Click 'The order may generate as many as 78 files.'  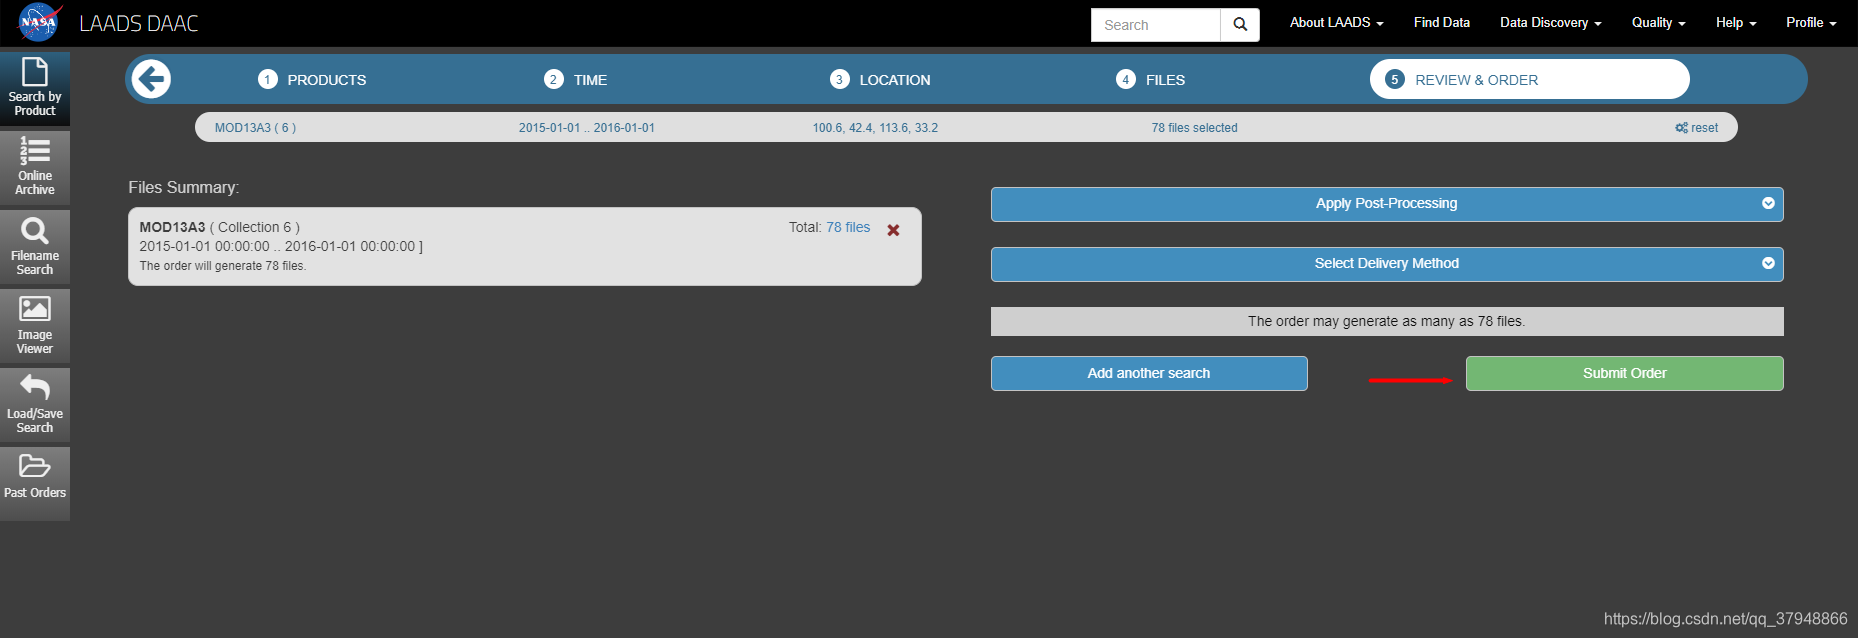[x=1387, y=322]
